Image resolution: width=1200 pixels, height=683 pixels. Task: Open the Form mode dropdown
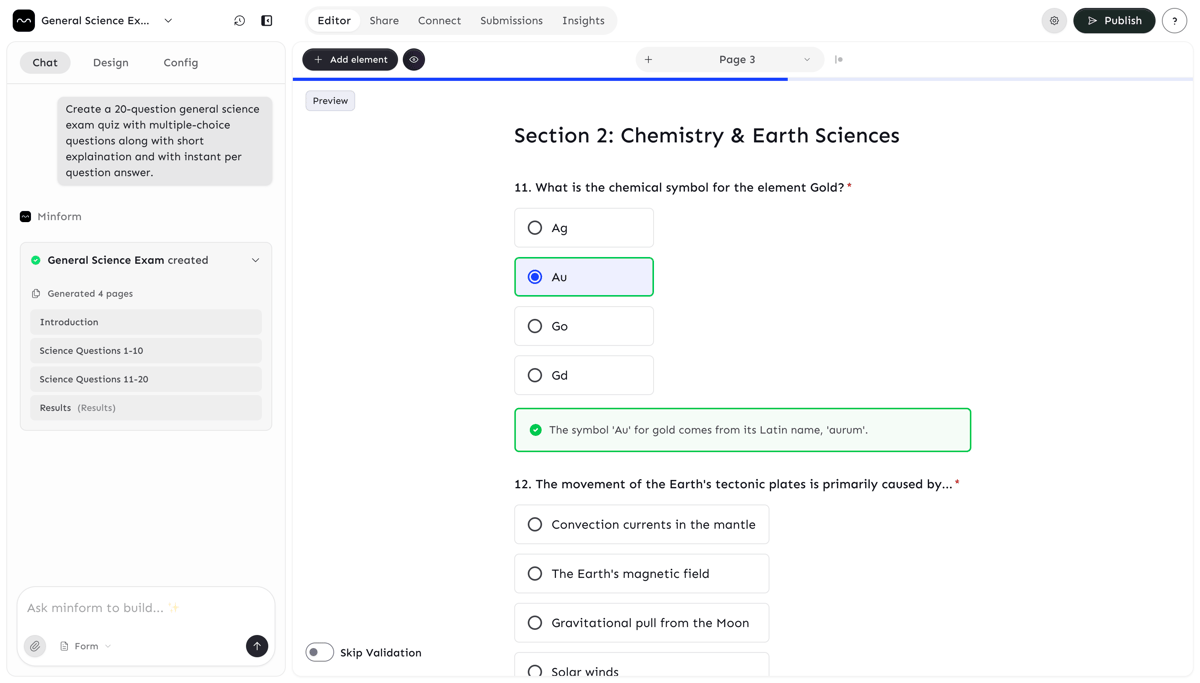click(86, 646)
